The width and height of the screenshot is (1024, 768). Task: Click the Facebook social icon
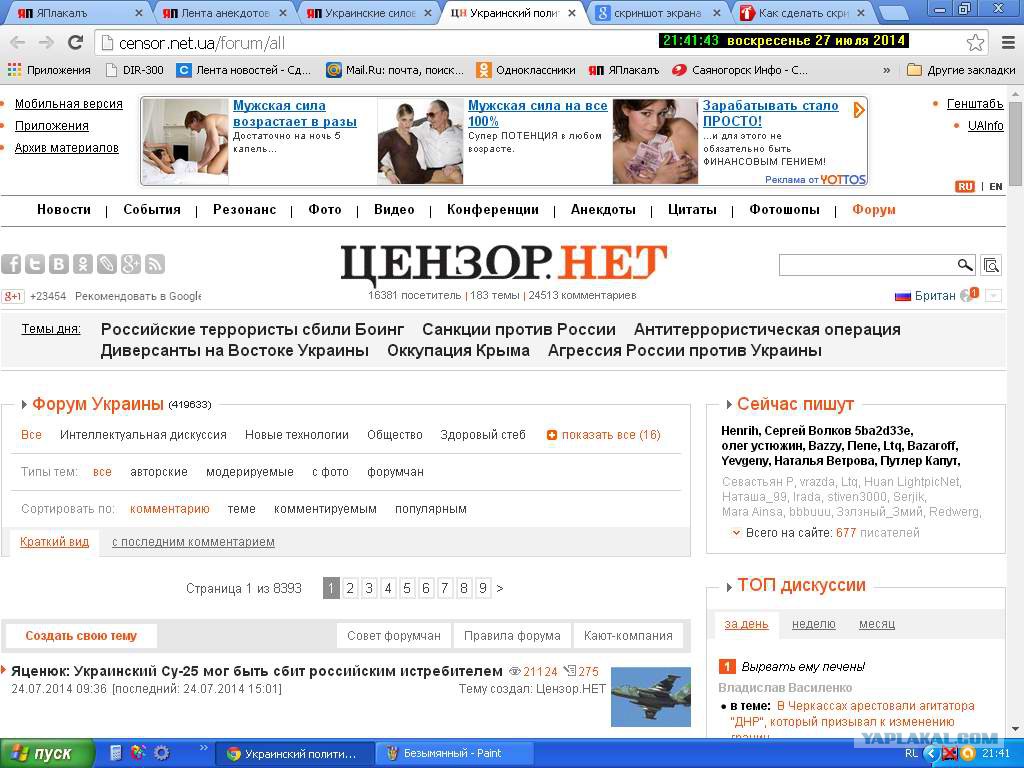pos(11,264)
